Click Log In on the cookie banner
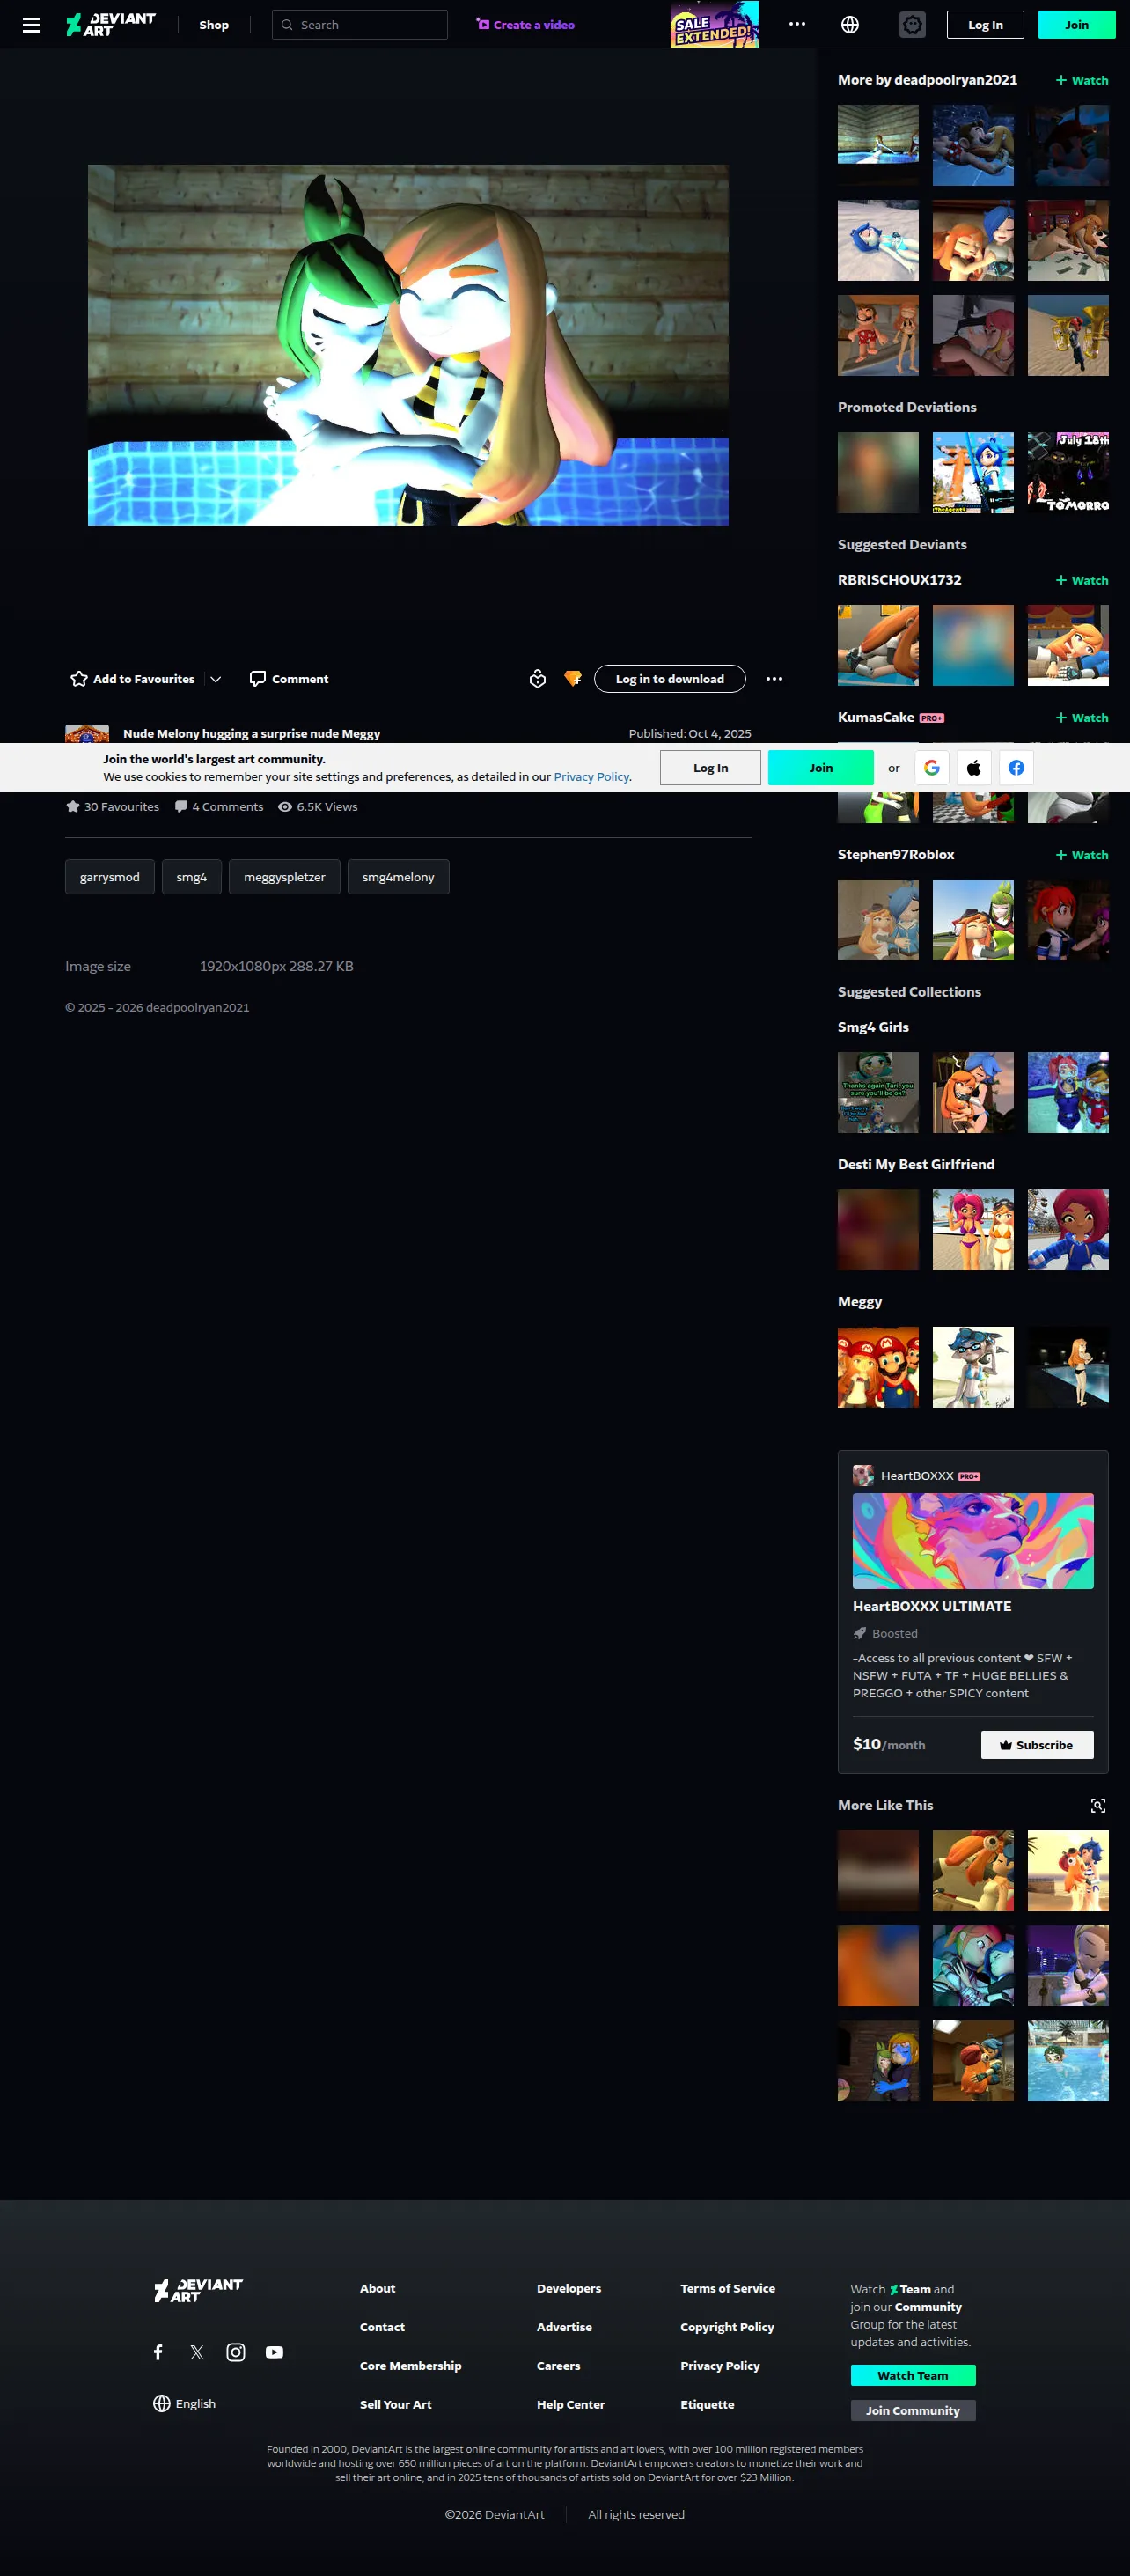 click(x=711, y=768)
